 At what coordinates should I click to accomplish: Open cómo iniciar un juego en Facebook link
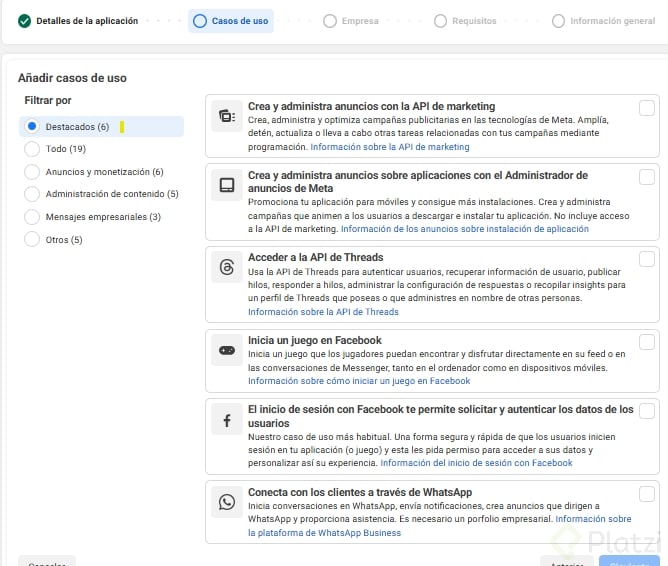point(359,381)
